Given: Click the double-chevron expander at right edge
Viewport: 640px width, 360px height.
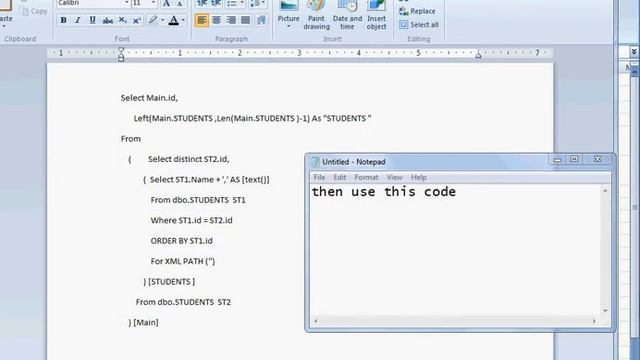Looking at the screenshot, I should tap(633, 51).
